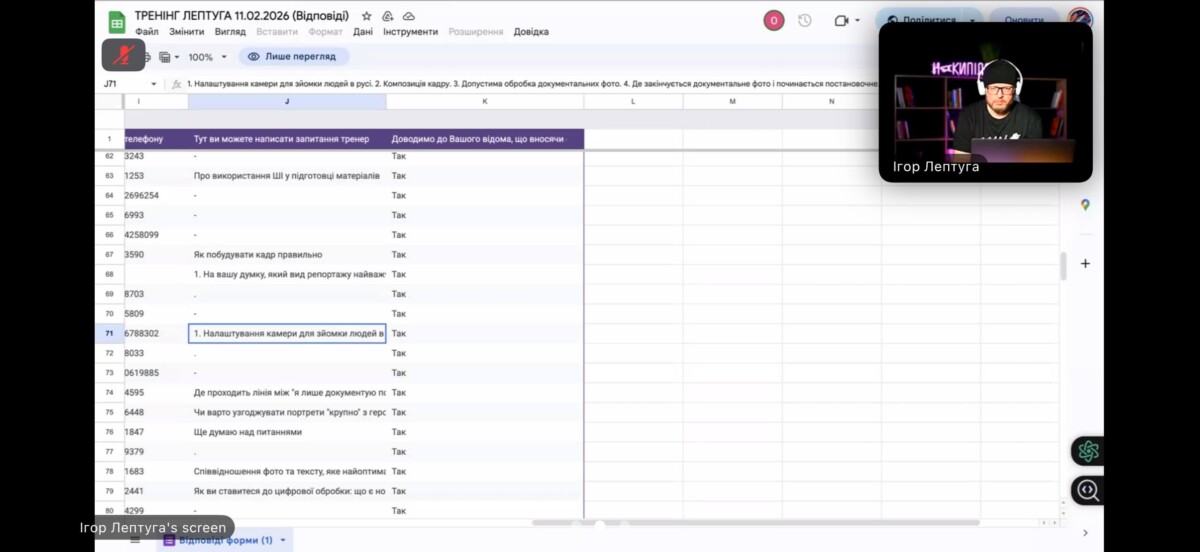Open the all sheets list icon

[135, 540]
